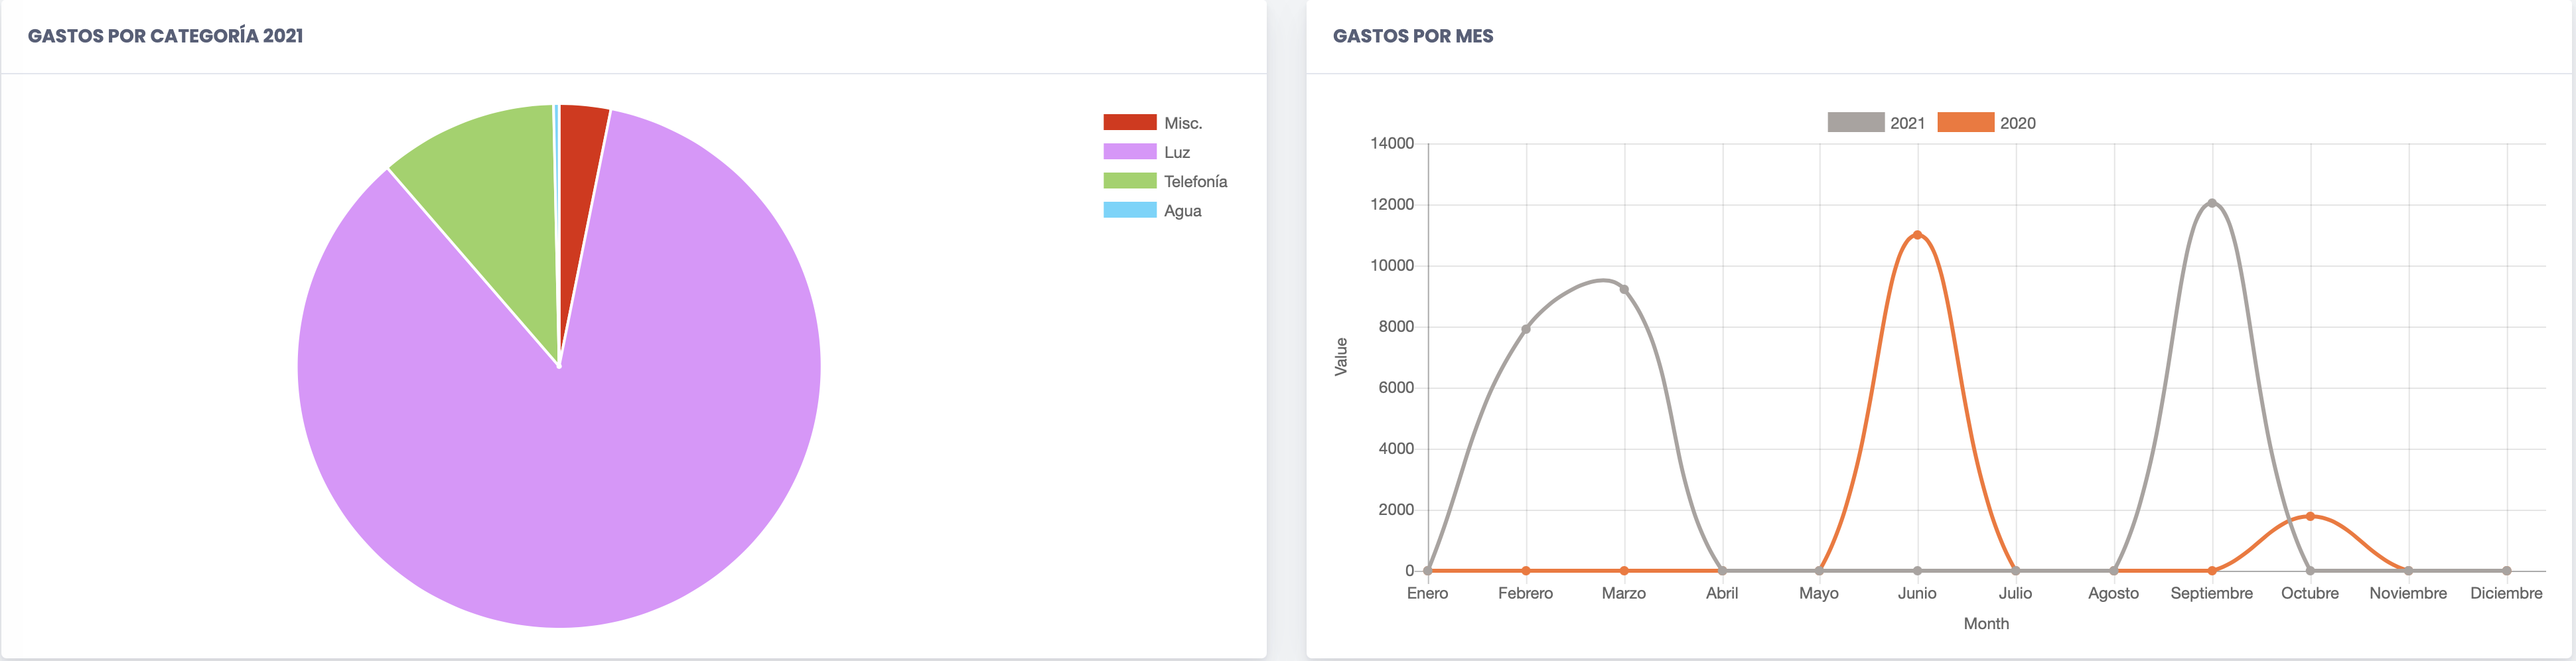Click the Noviembre axis label
The width and height of the screenshot is (2576, 661).
[2408, 593]
